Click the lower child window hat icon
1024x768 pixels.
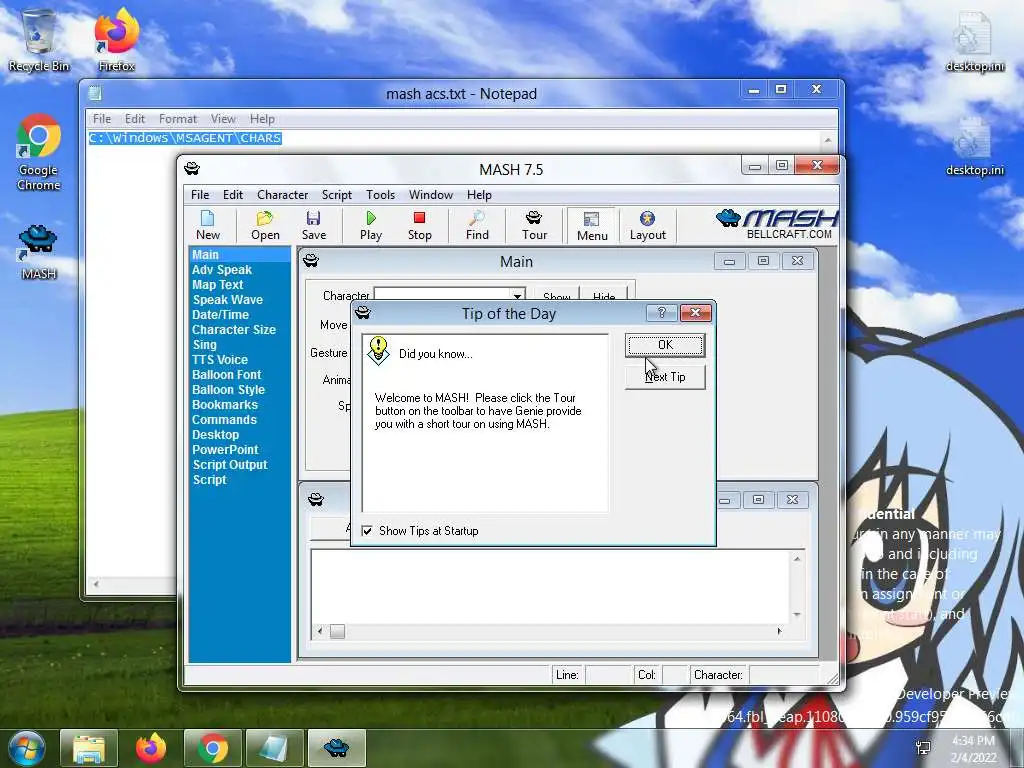pos(315,500)
